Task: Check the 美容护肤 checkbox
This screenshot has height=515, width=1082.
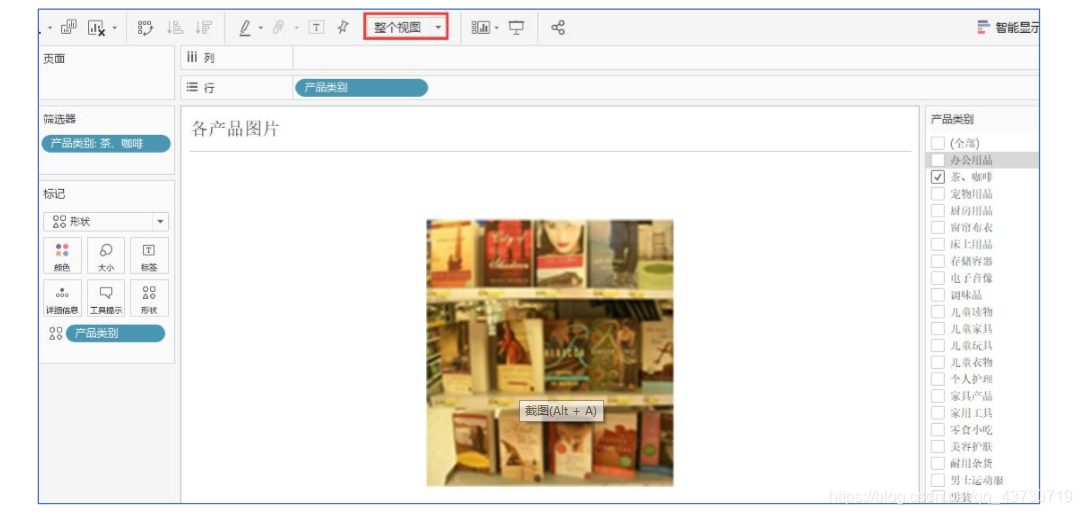Action: 938,446
